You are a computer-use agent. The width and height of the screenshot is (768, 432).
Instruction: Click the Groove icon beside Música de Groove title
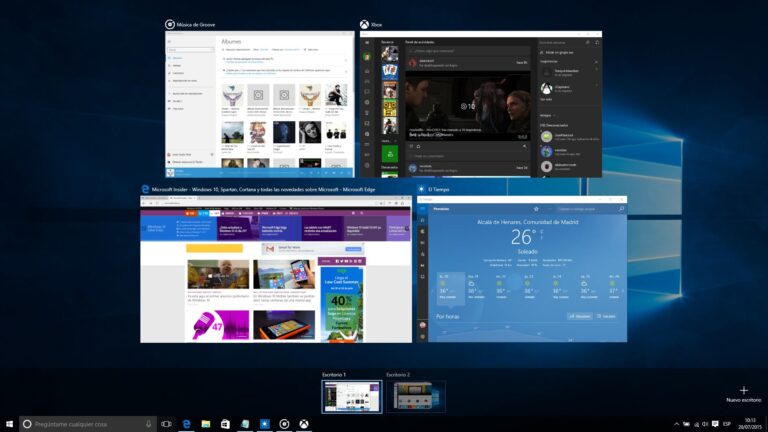click(x=170, y=24)
